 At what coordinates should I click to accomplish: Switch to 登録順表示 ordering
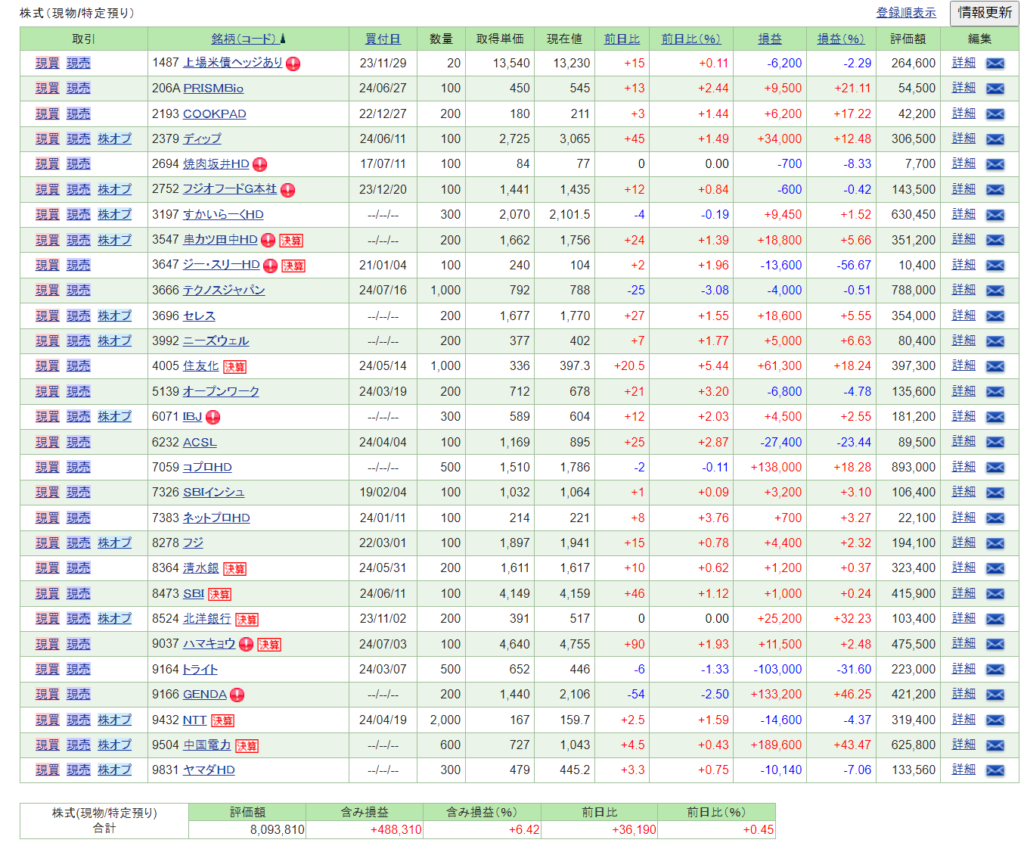[x=906, y=13]
